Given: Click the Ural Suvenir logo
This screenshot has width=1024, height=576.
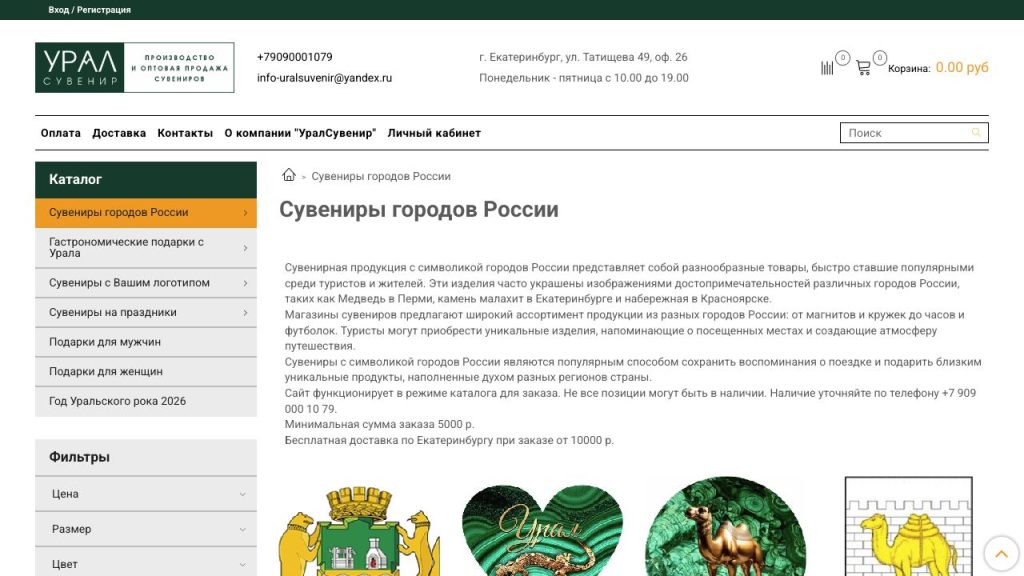Looking at the screenshot, I should 135,67.
